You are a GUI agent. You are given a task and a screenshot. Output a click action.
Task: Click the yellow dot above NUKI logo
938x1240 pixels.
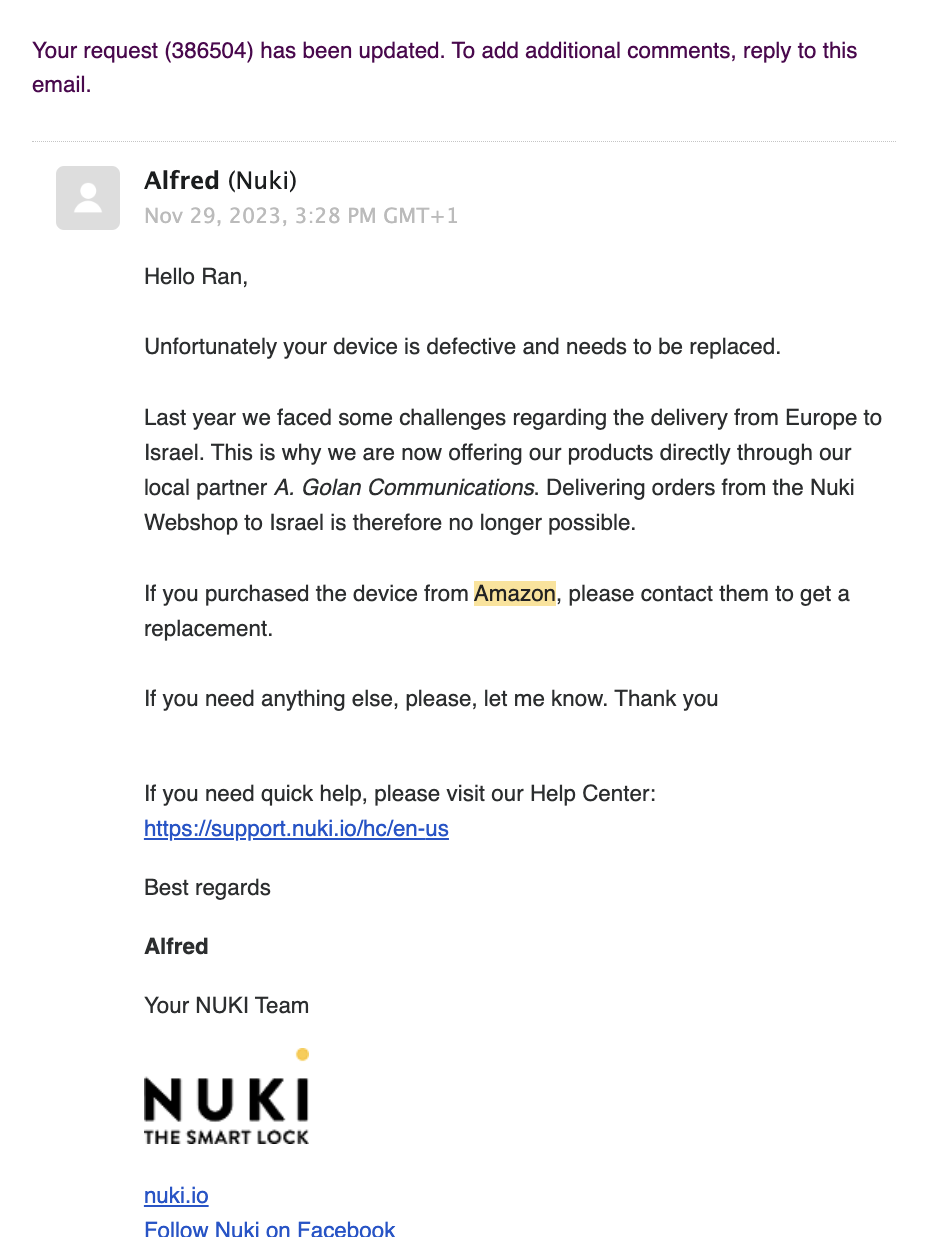[x=303, y=1053]
